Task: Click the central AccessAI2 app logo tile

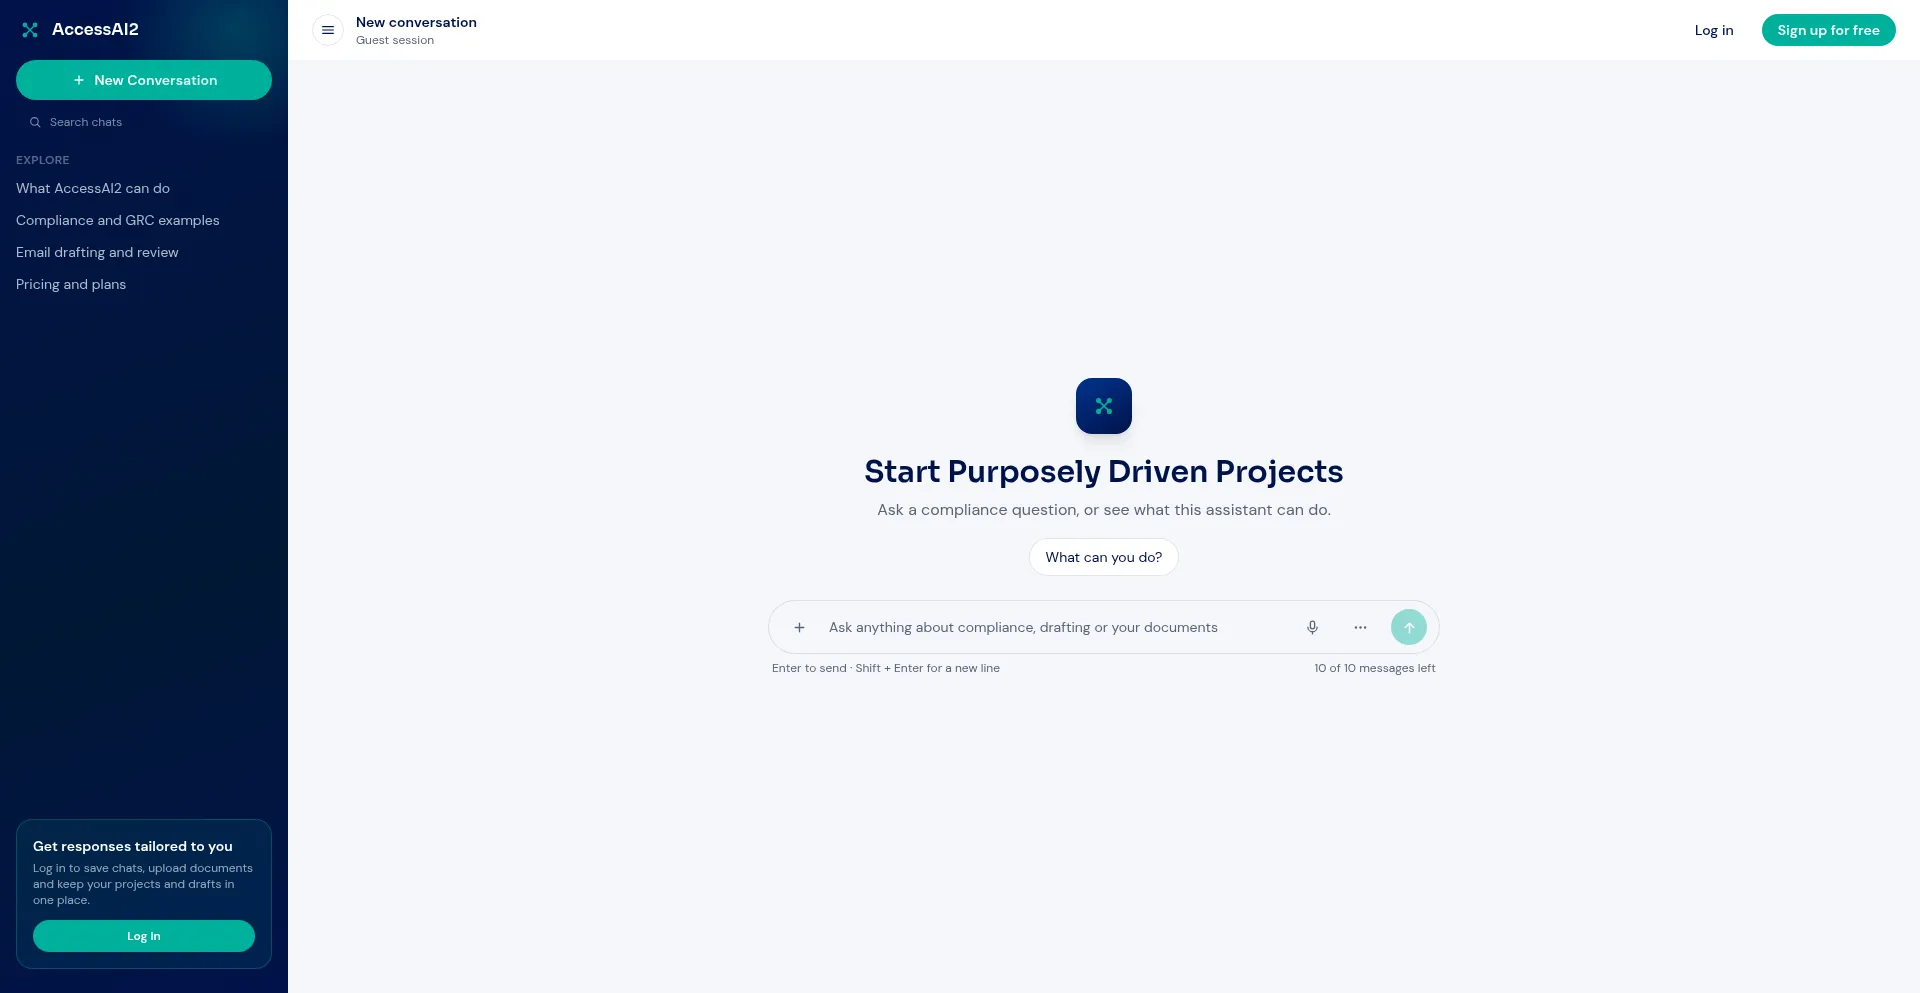Action: pyautogui.click(x=1104, y=406)
